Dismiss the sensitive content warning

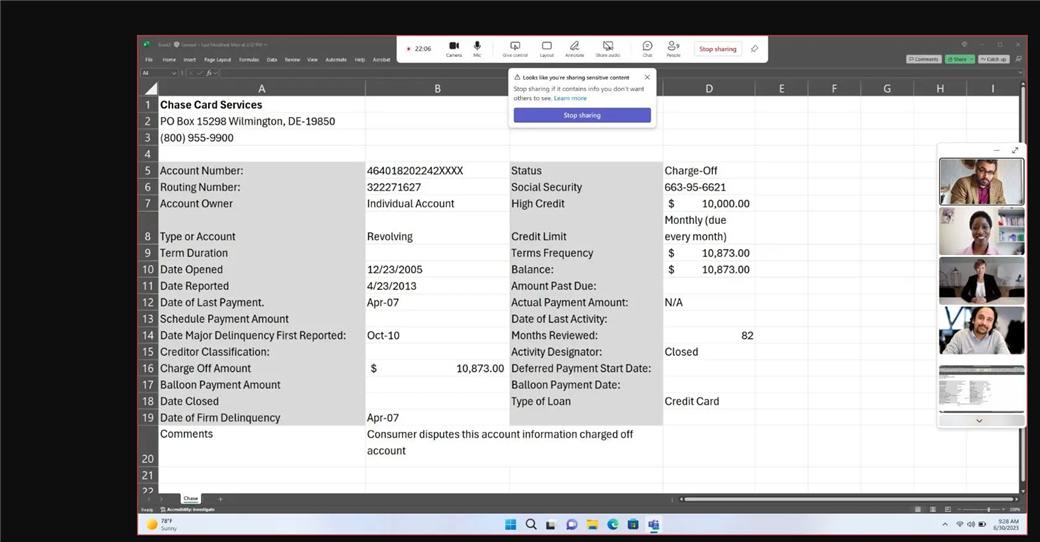point(647,77)
